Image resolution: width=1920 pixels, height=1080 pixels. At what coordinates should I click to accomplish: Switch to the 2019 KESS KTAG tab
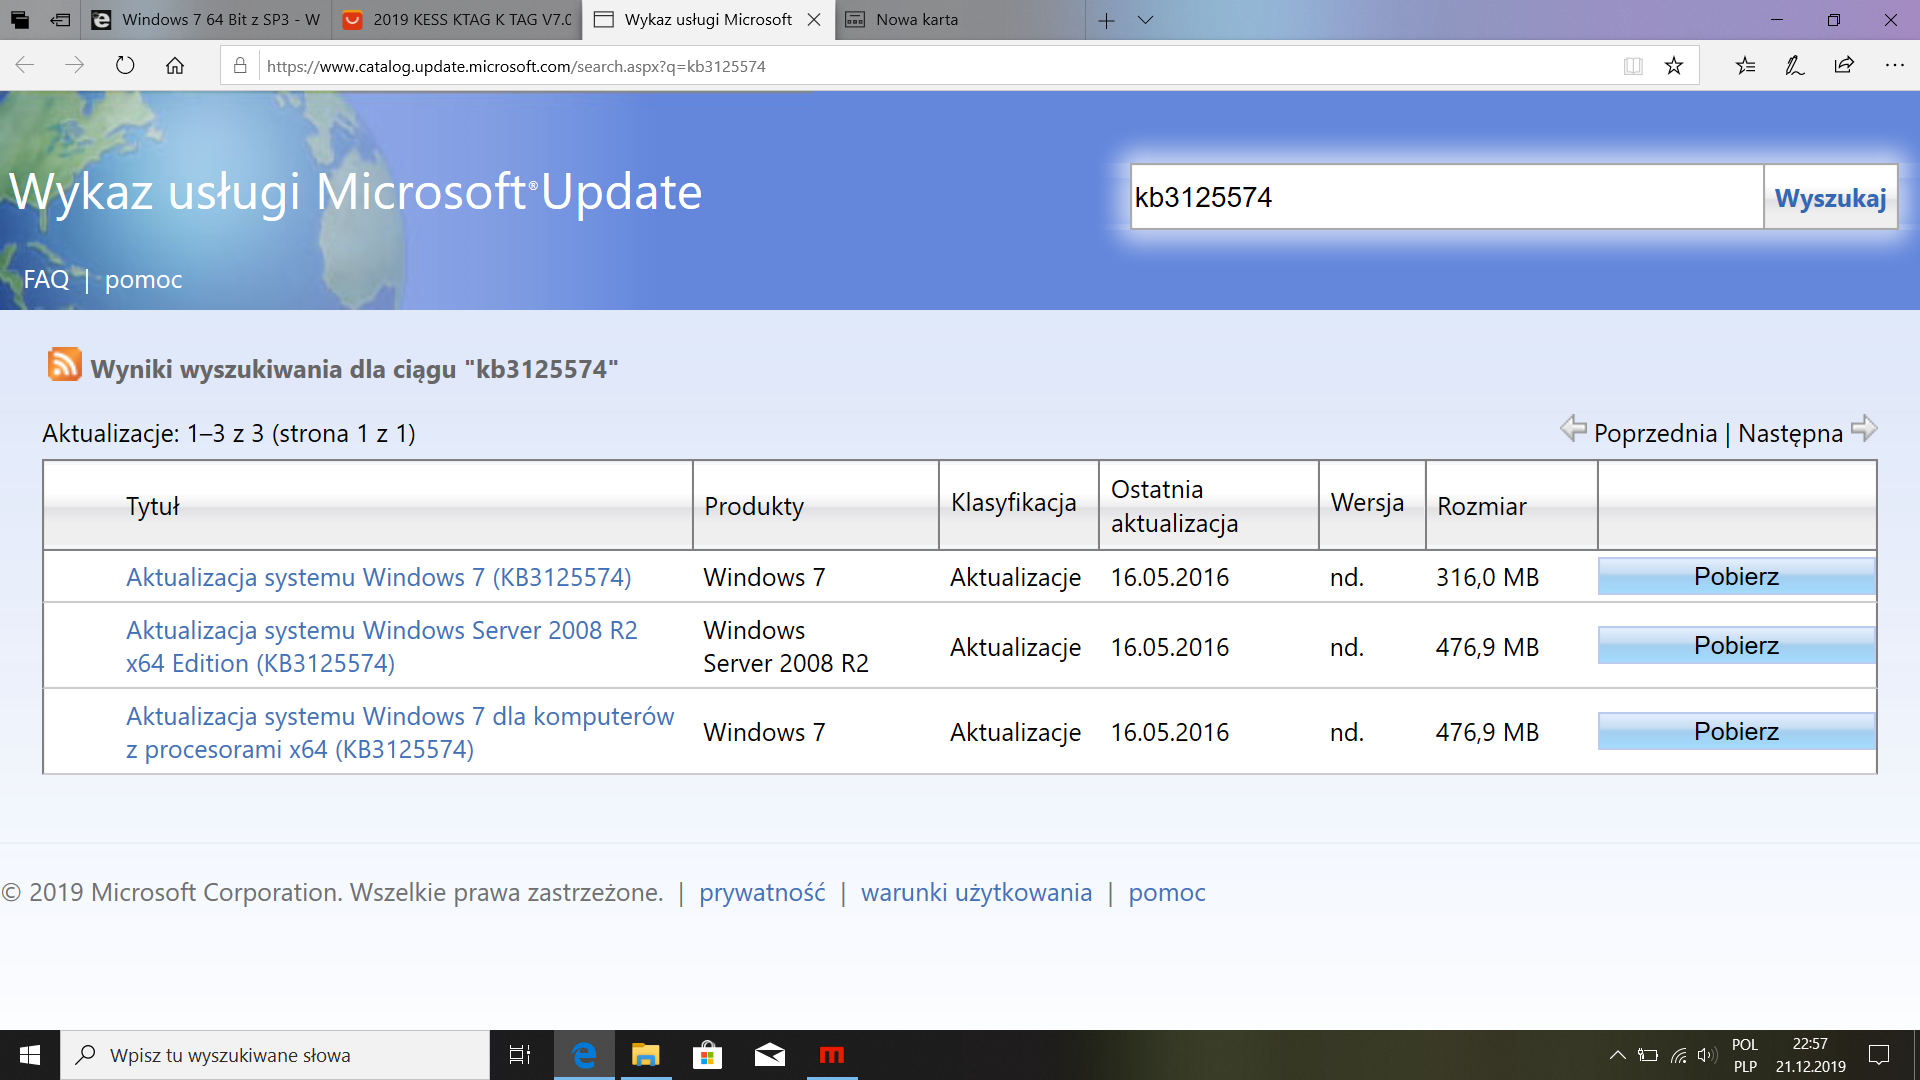(458, 20)
